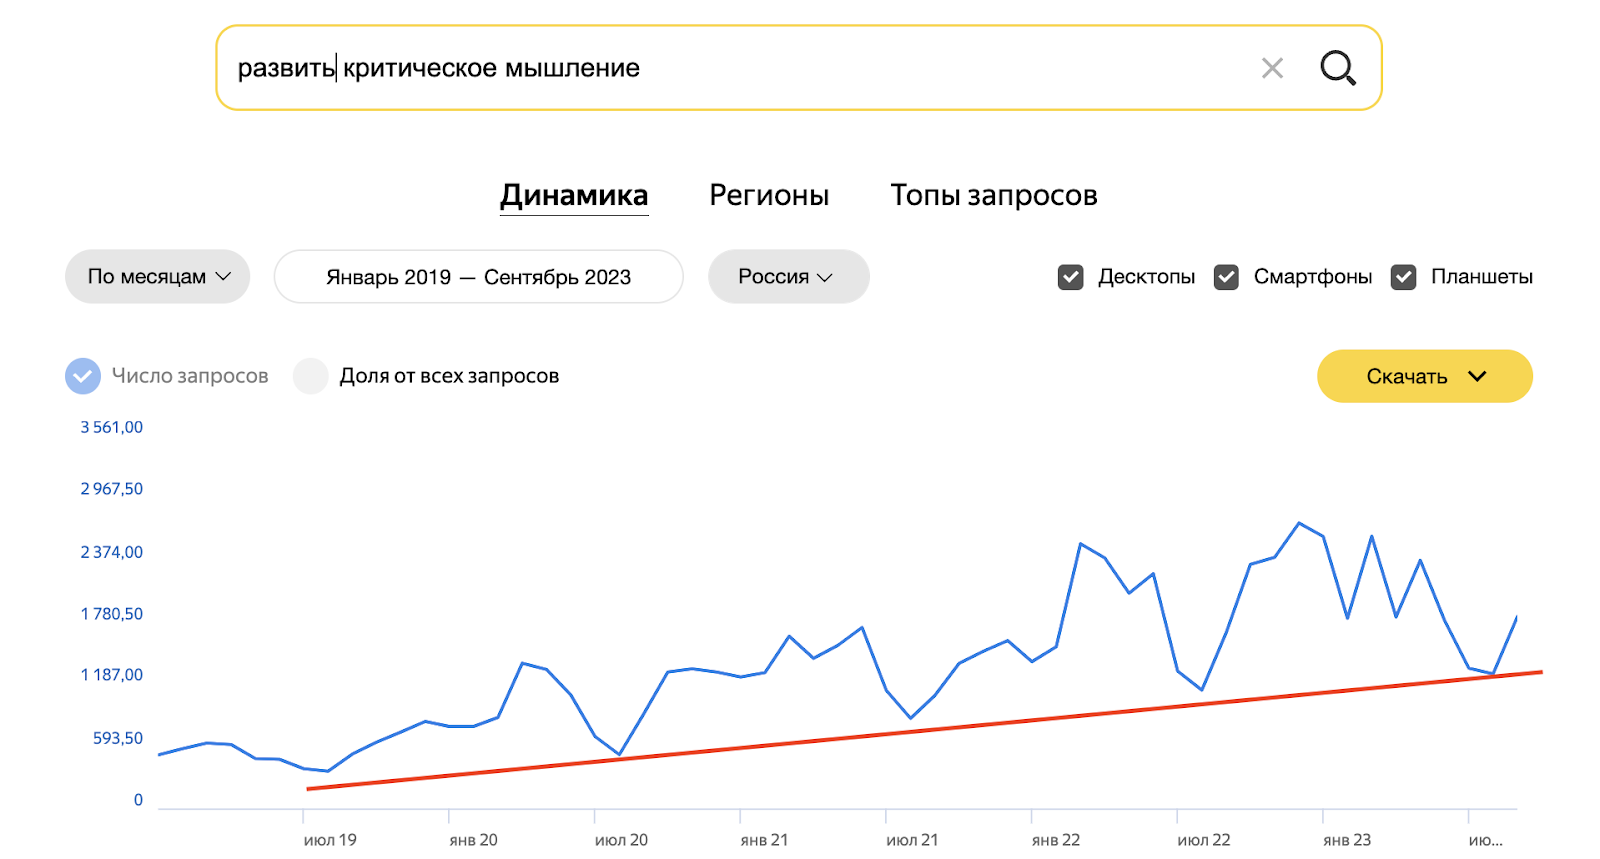Click the янв 23 x-axis label
1600x859 pixels.
click(x=1347, y=840)
